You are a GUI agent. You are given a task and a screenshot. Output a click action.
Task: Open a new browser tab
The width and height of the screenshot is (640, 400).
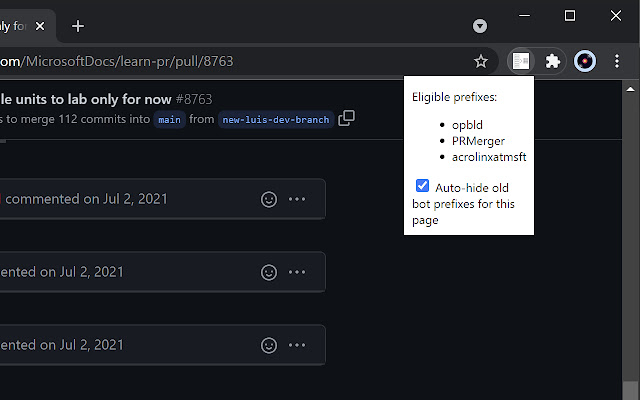78,27
